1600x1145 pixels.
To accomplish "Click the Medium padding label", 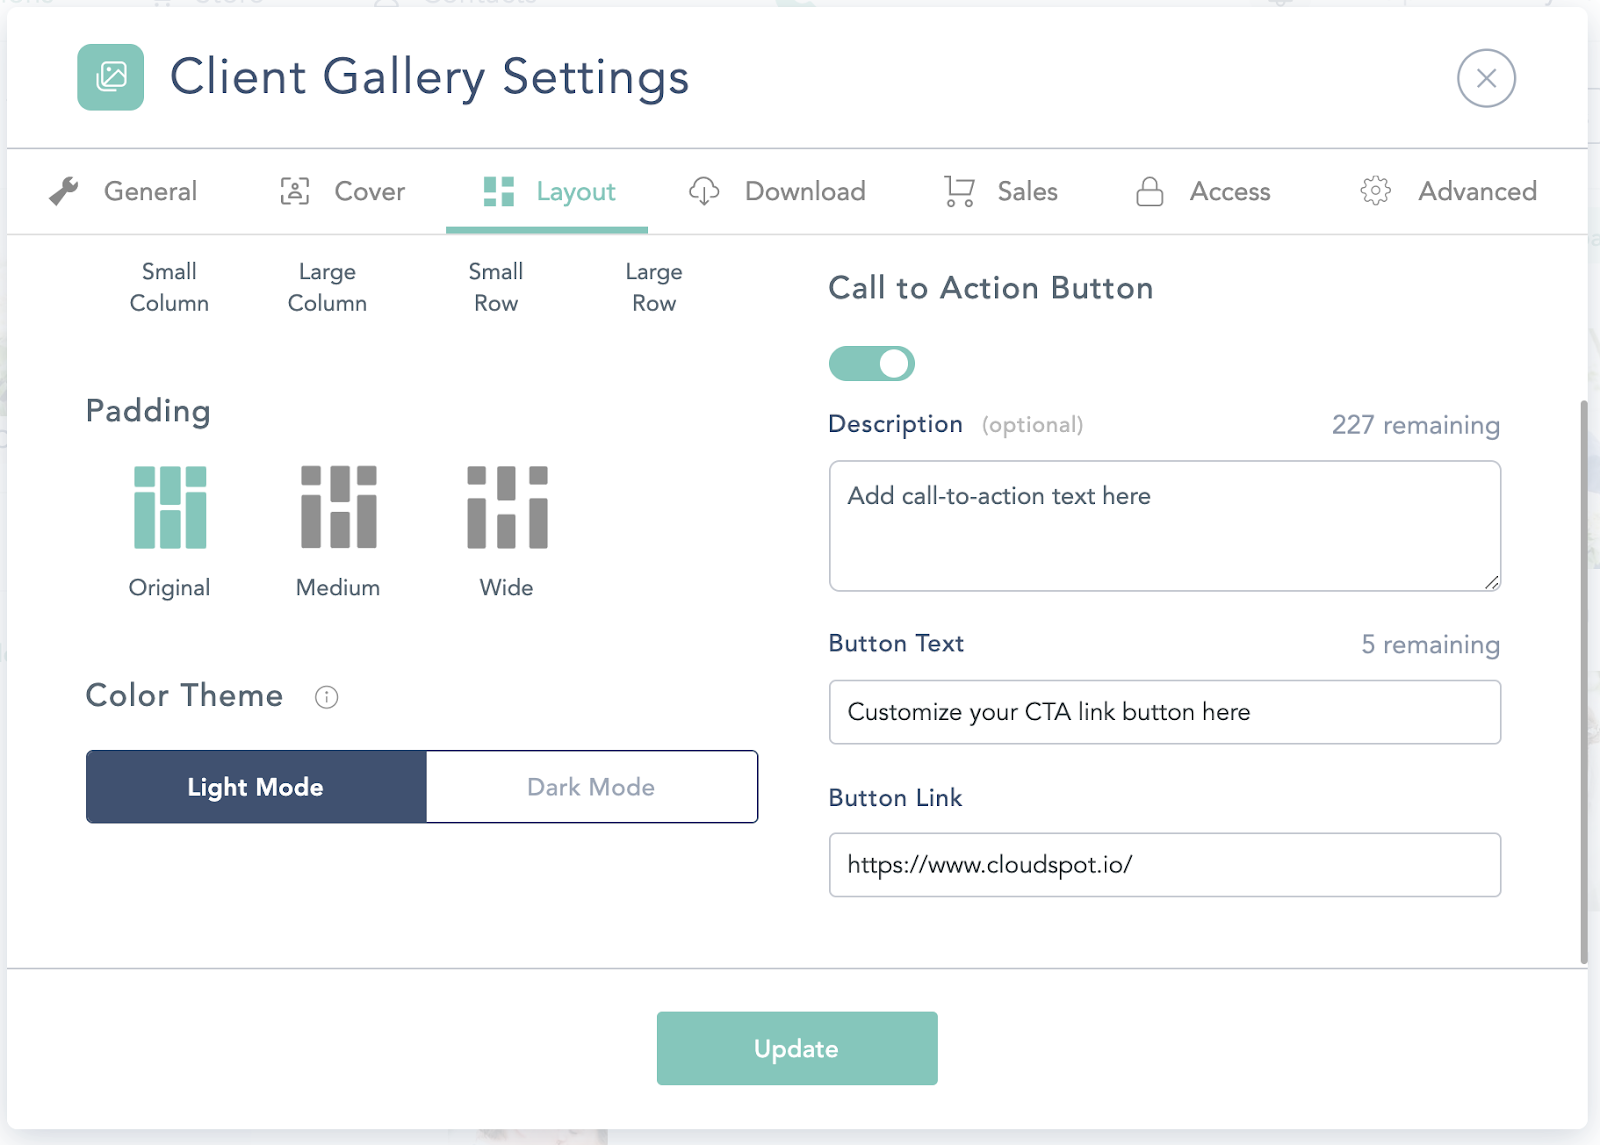I will [338, 588].
